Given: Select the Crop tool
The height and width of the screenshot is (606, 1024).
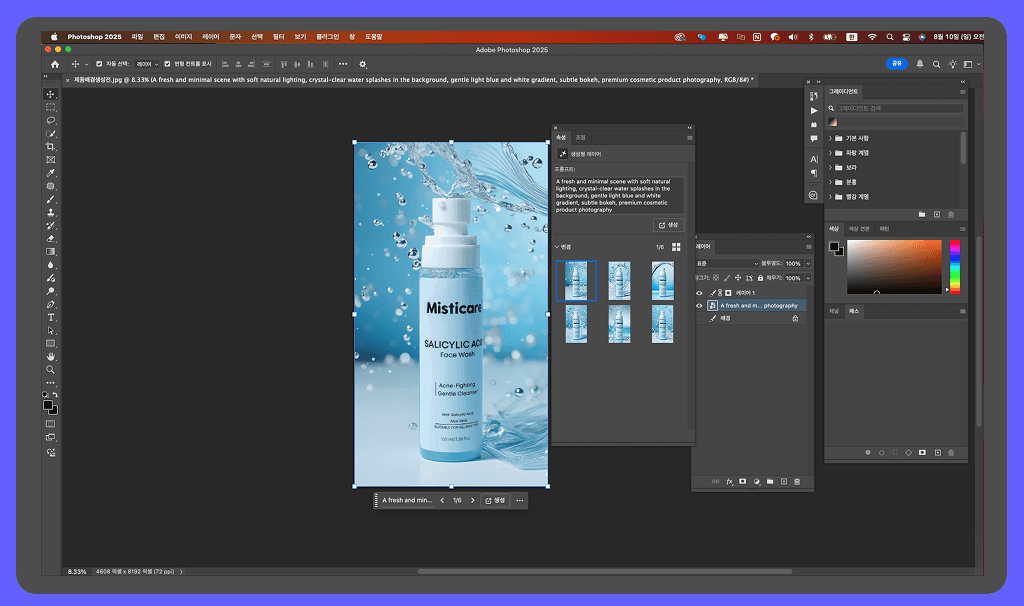Looking at the screenshot, I should 50,146.
